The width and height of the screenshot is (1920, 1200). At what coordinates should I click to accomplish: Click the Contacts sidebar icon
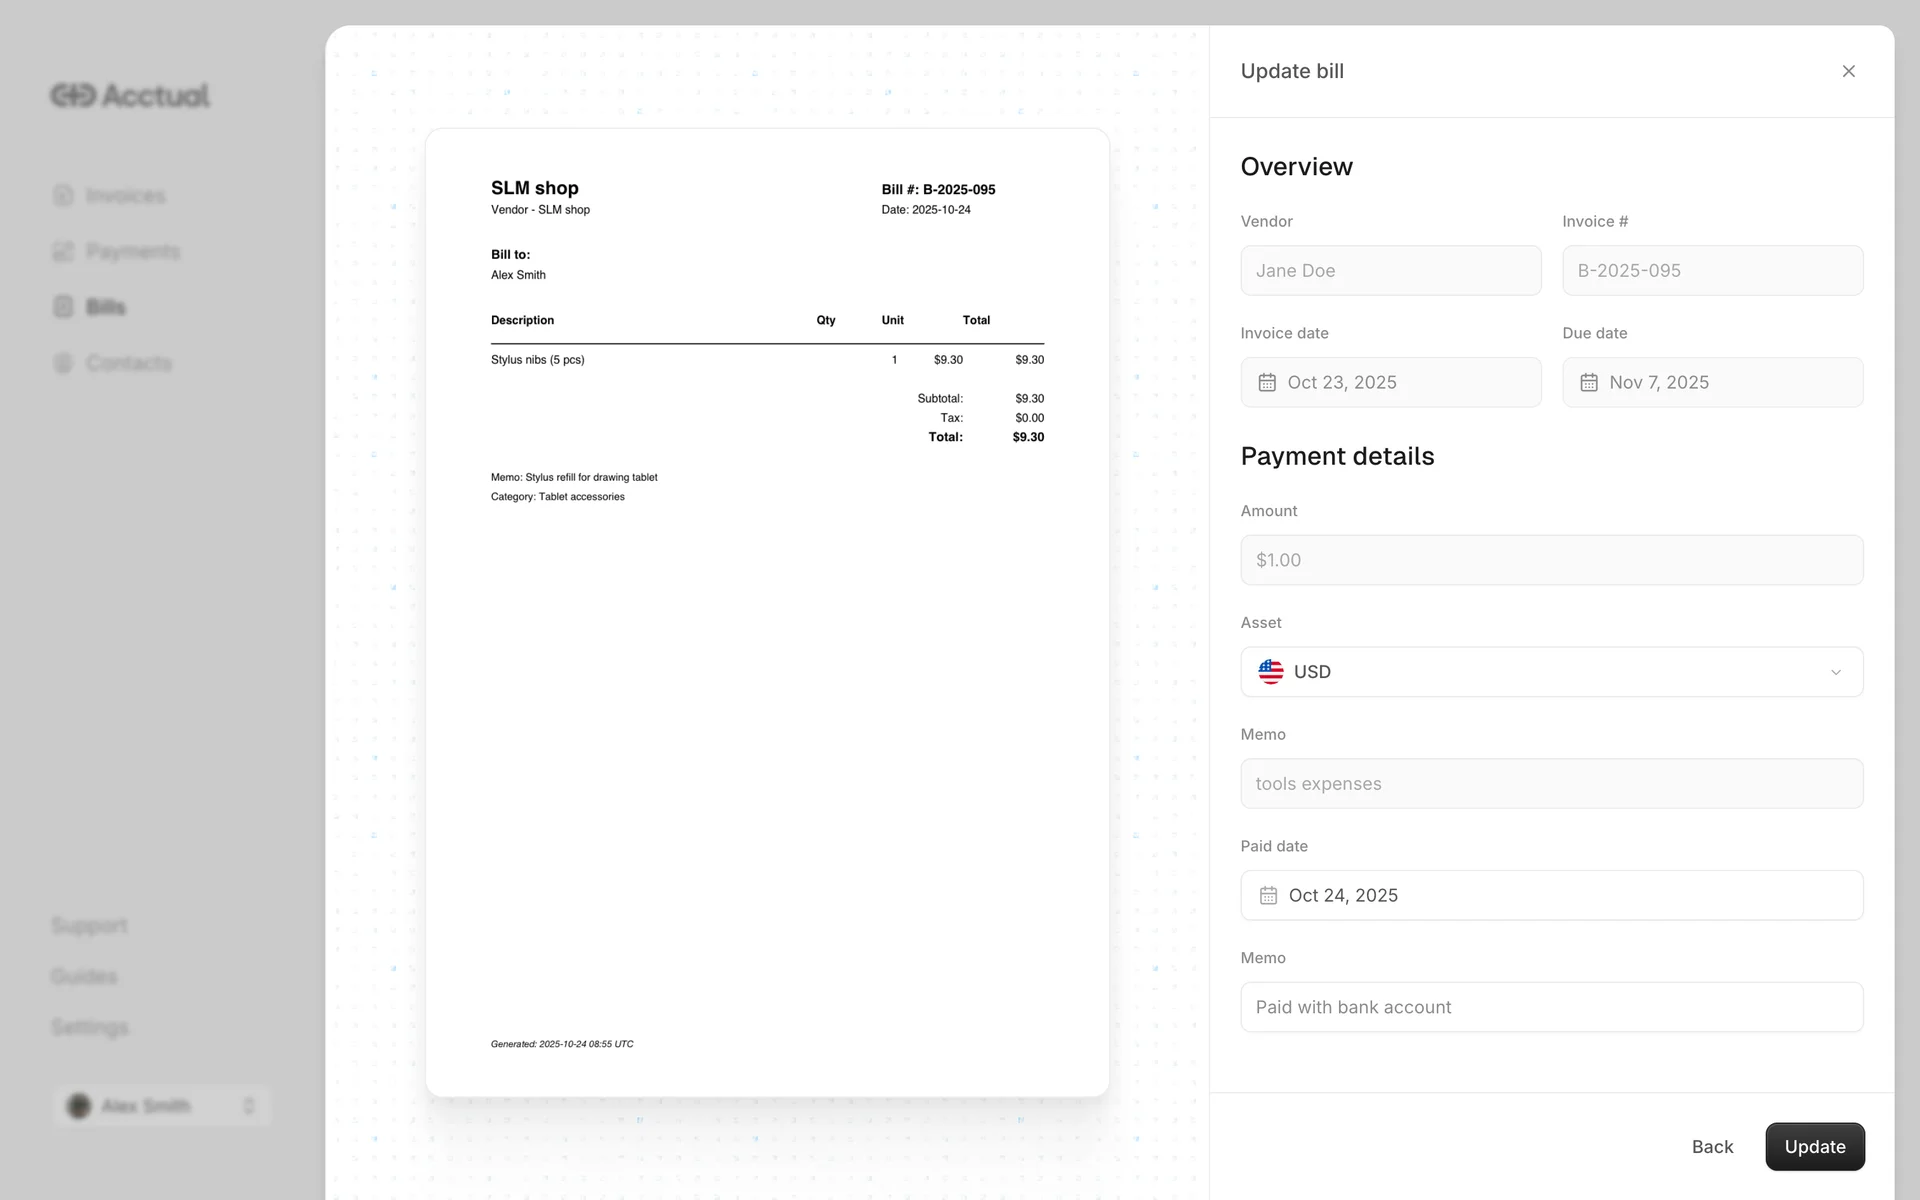[x=63, y=363]
